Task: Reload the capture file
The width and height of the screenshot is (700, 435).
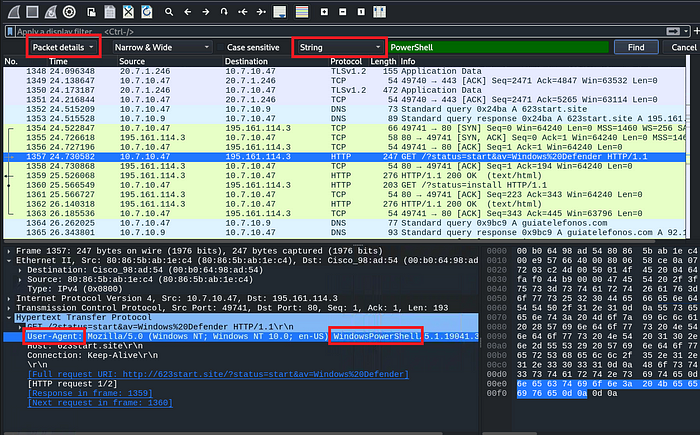Action: [146, 12]
